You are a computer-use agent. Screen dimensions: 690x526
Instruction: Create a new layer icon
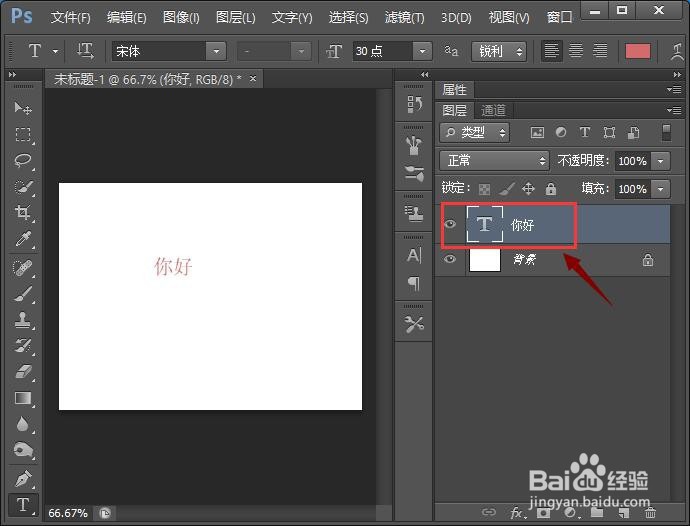tap(624, 513)
